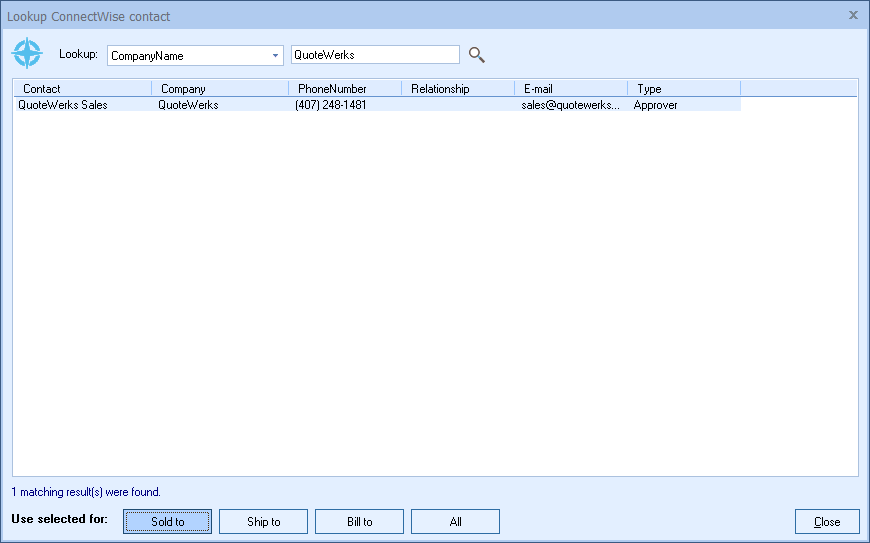Viewport: 870px width, 543px height.
Task: Click the magnifying glass search icon
Action: pyautogui.click(x=477, y=55)
